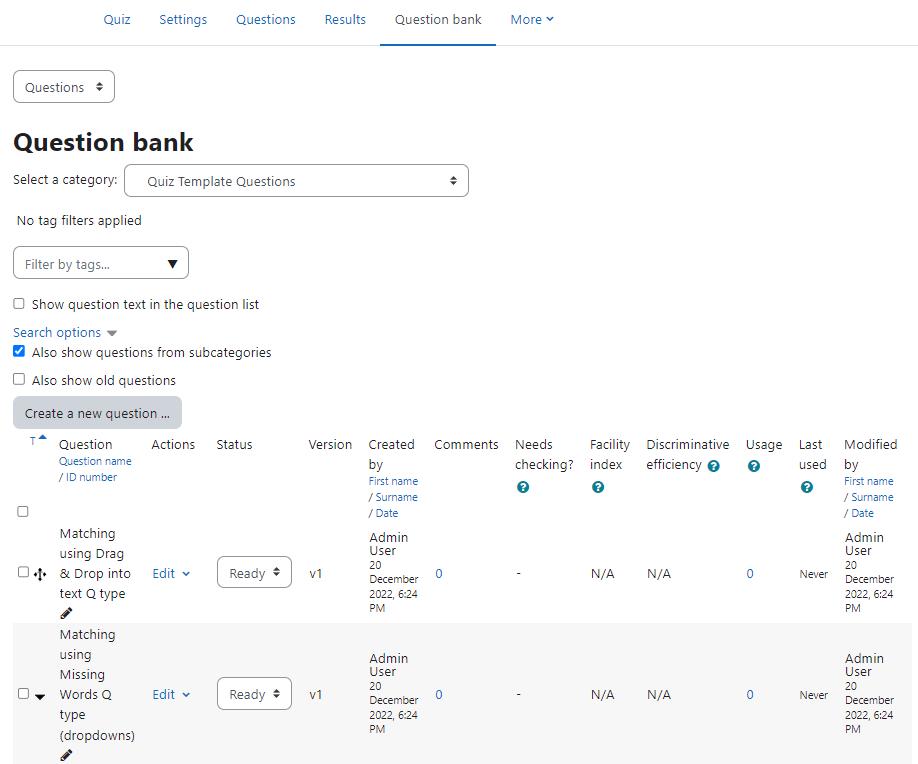Image resolution: width=918 pixels, height=764 pixels.
Task: Click the Actions column header
Action: (x=173, y=444)
